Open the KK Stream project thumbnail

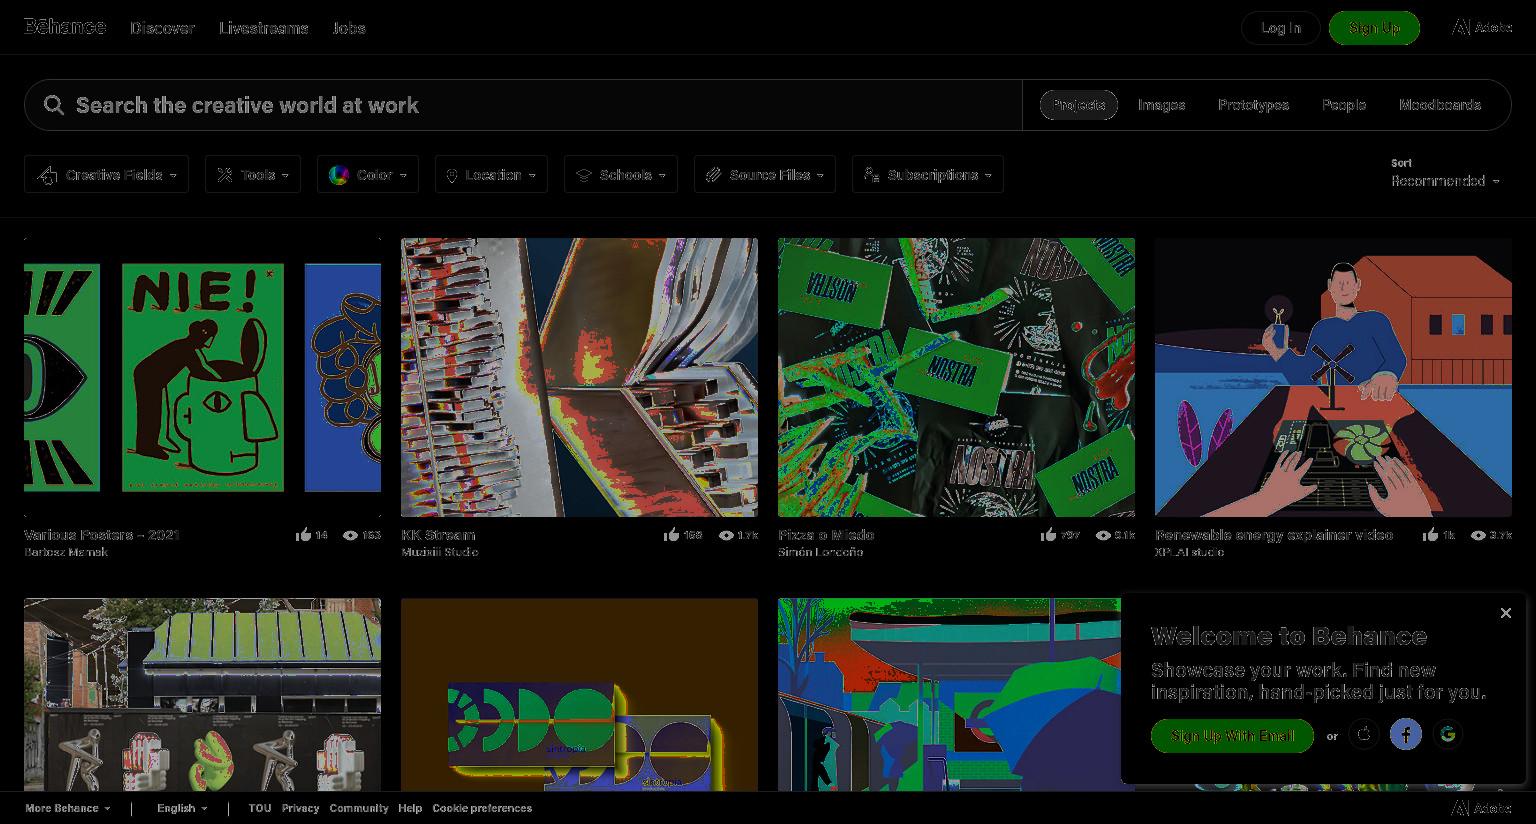[579, 377]
